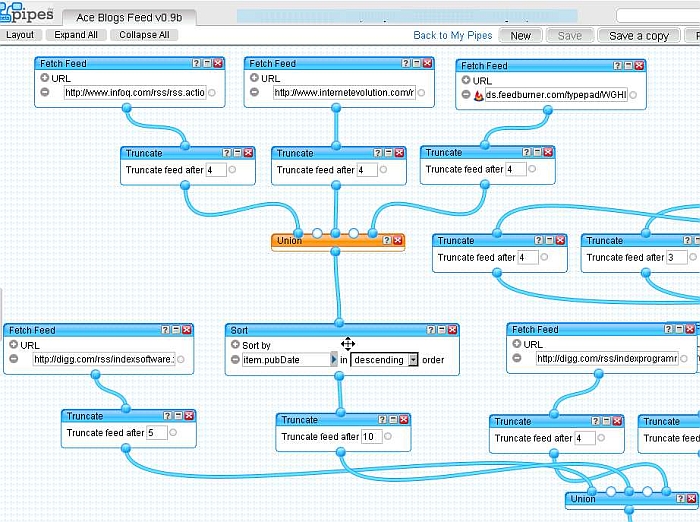The height and width of the screenshot is (522, 700).
Task: Open the descending order dropdown in Sort
Action: point(413,359)
